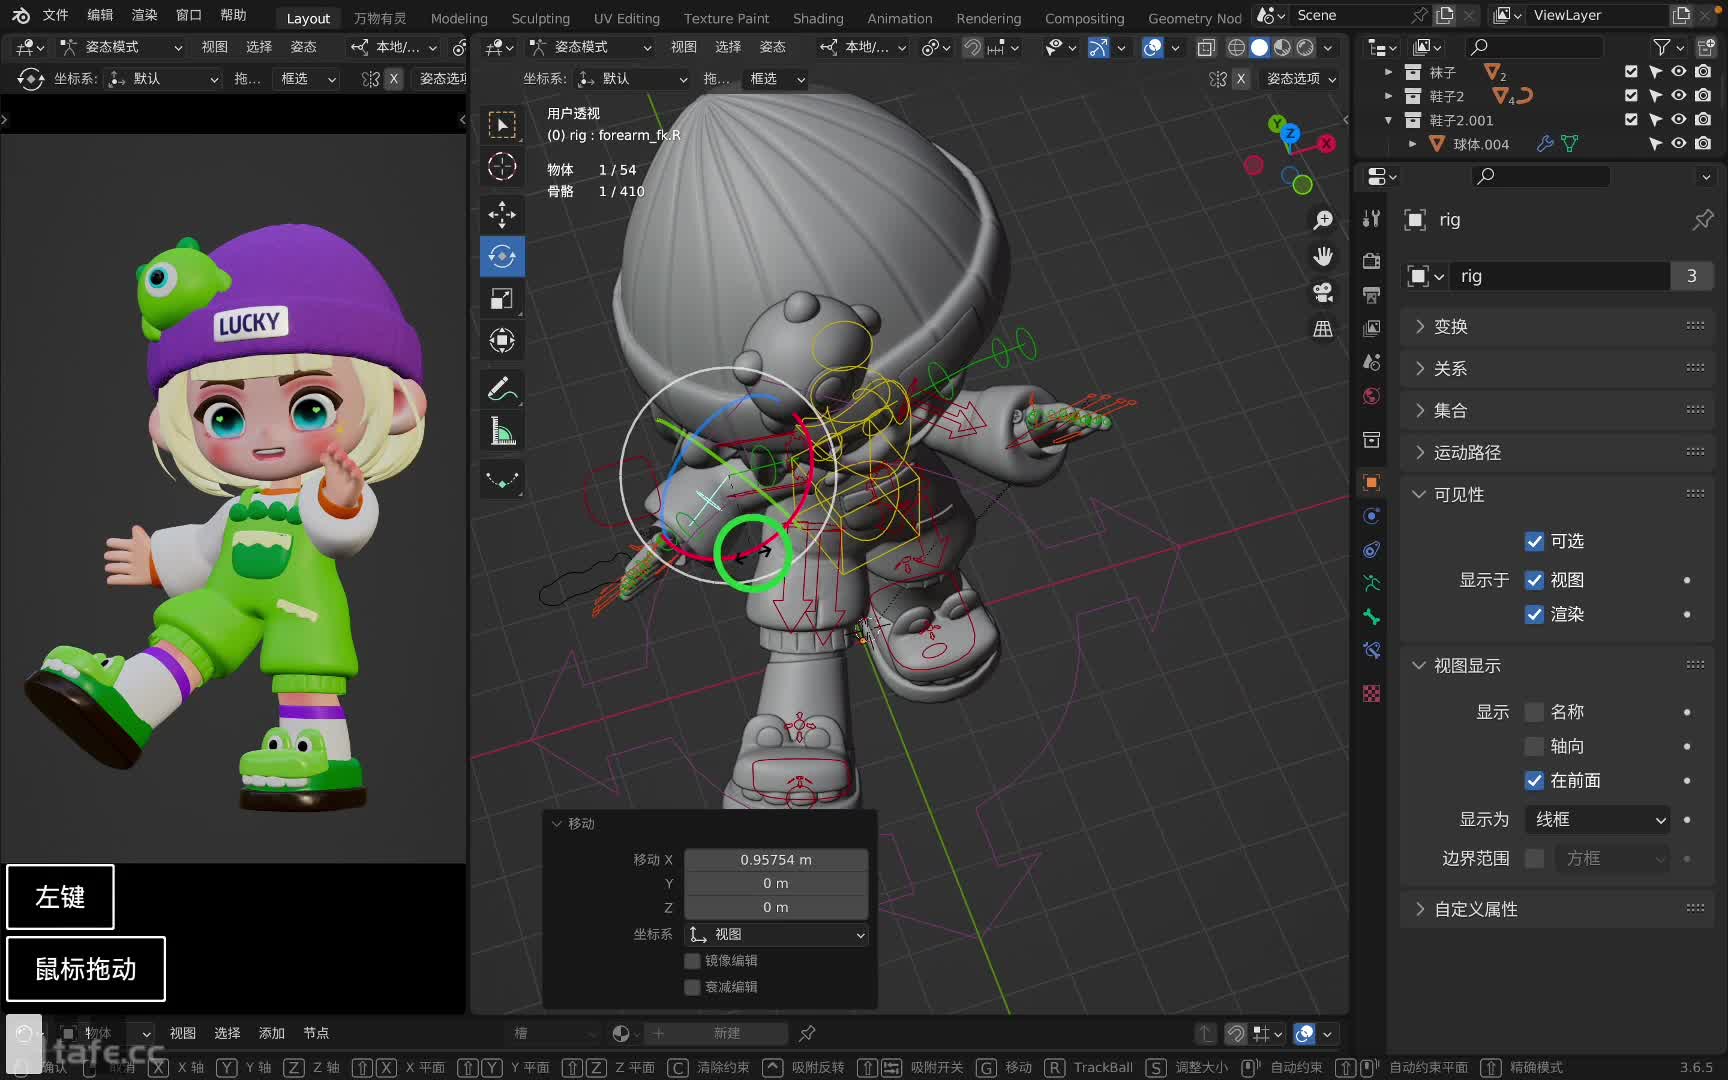Open the Object Constraints properties tab
The image size is (1728, 1080).
pyautogui.click(x=1372, y=550)
